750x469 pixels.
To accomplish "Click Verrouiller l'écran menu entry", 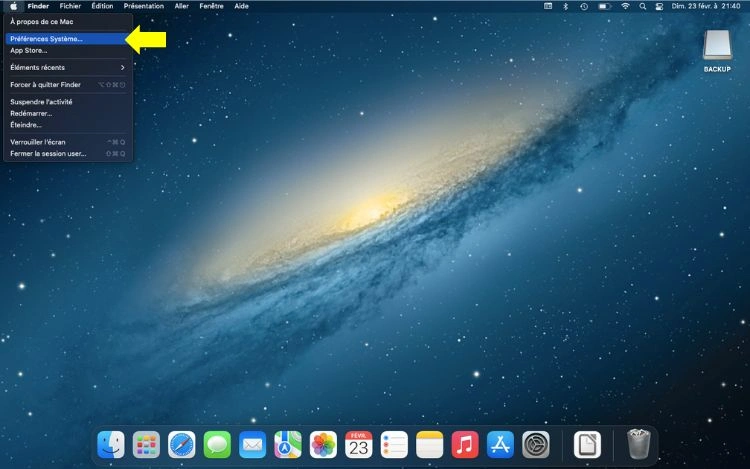I will pyautogui.click(x=38, y=142).
